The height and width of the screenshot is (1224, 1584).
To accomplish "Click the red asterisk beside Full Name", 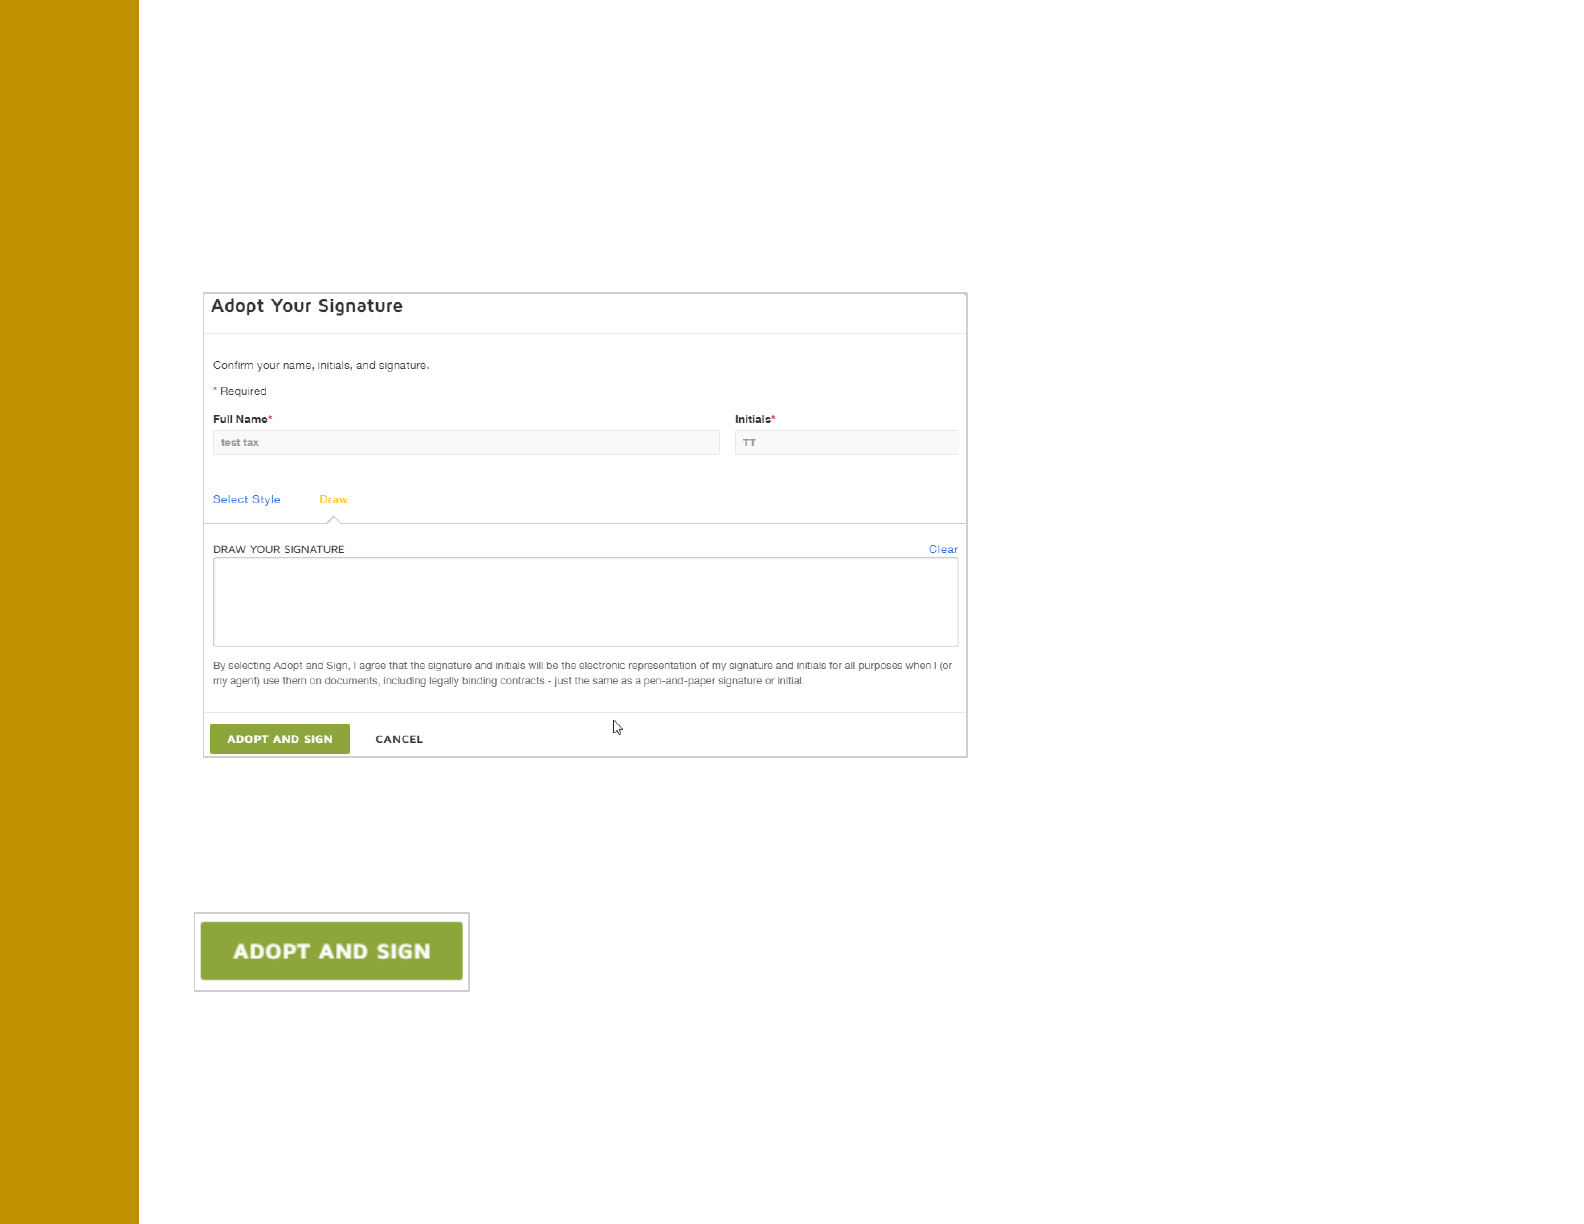I will pyautogui.click(x=270, y=418).
